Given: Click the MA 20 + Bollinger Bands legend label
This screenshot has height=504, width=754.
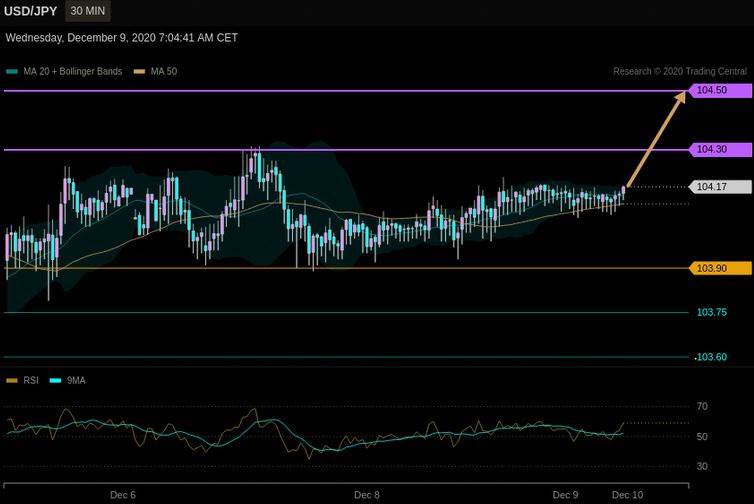Looking at the screenshot, I should click(x=73, y=71).
